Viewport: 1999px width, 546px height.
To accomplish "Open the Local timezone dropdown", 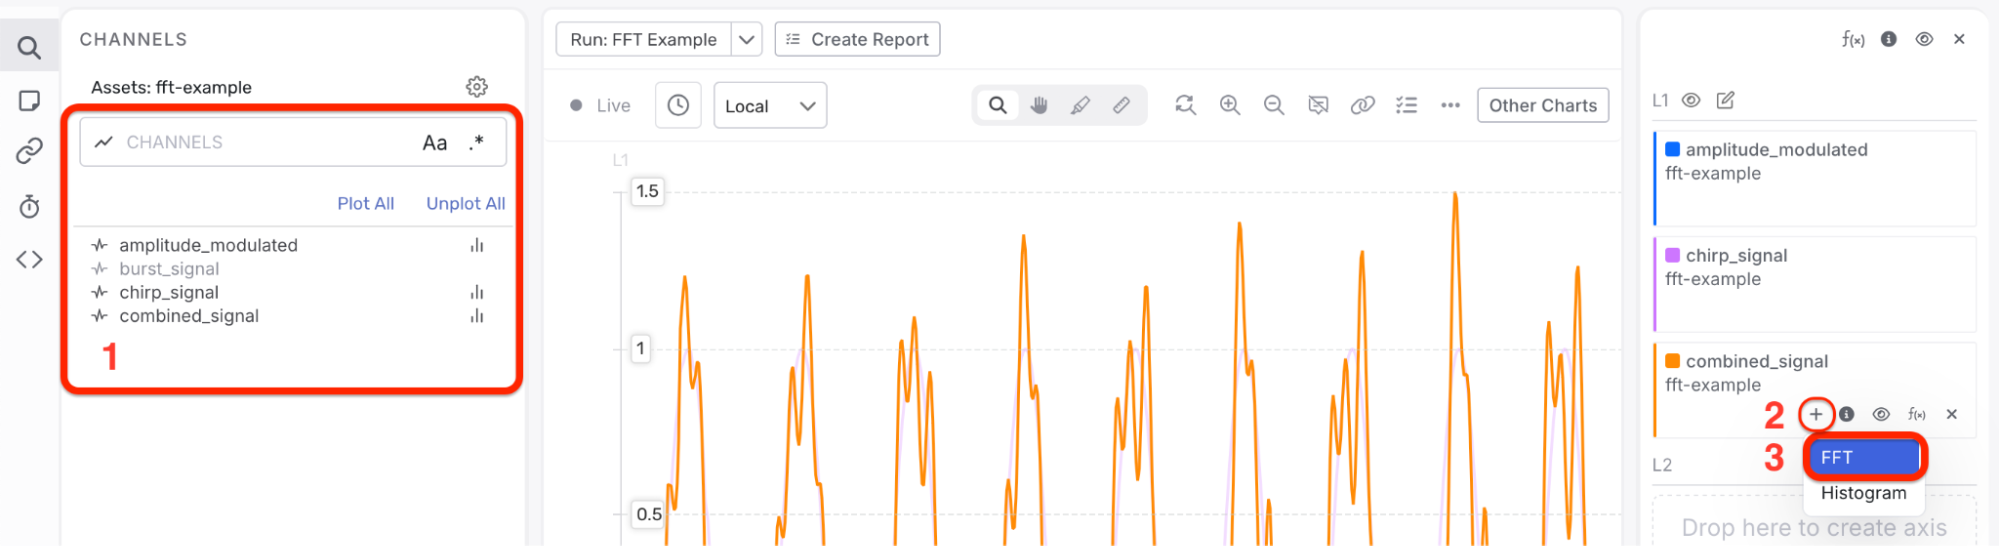I will [770, 106].
